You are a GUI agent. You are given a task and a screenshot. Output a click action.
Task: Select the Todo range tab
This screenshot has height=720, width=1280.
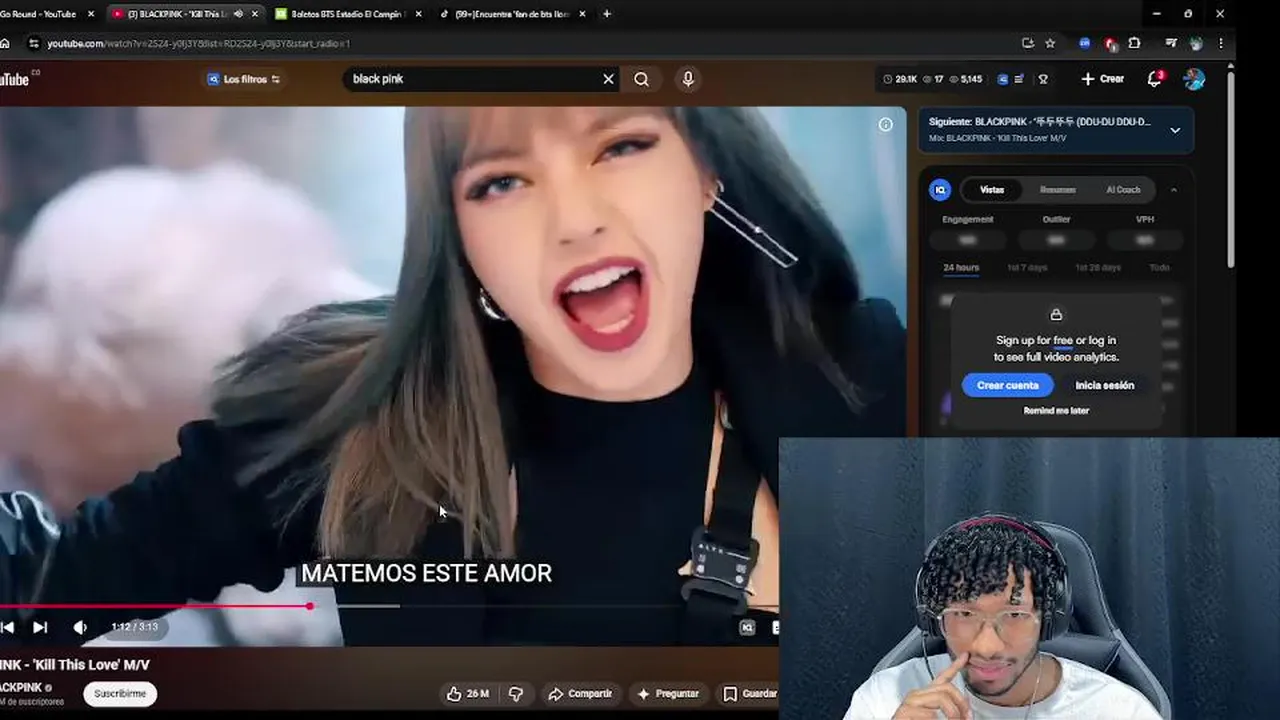pyautogui.click(x=1159, y=267)
